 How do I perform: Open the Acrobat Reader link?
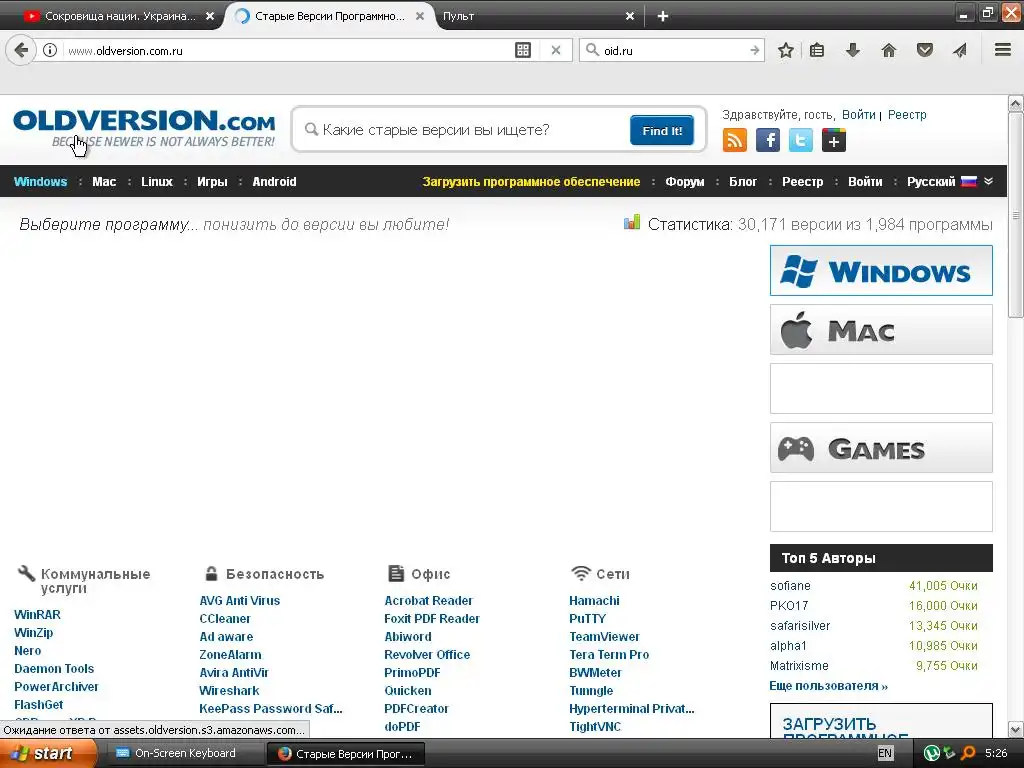coord(428,600)
